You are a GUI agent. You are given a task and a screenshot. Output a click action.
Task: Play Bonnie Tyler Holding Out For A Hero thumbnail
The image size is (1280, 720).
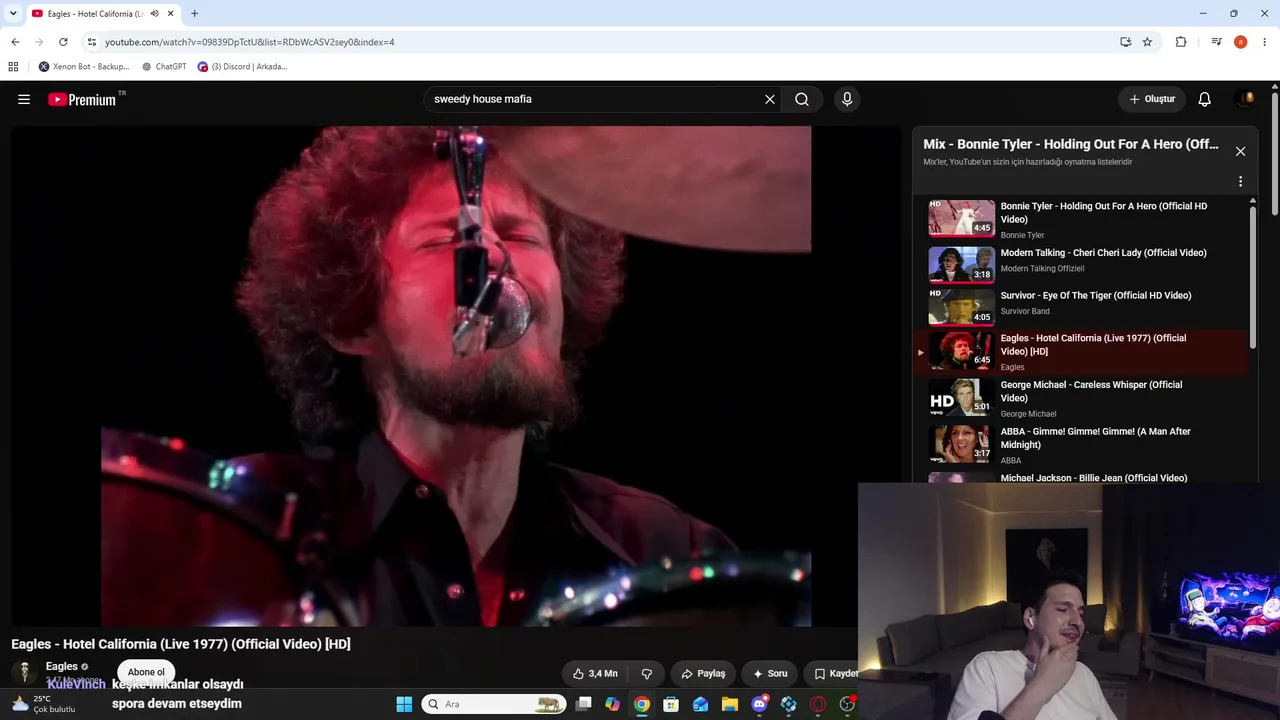[962, 218]
